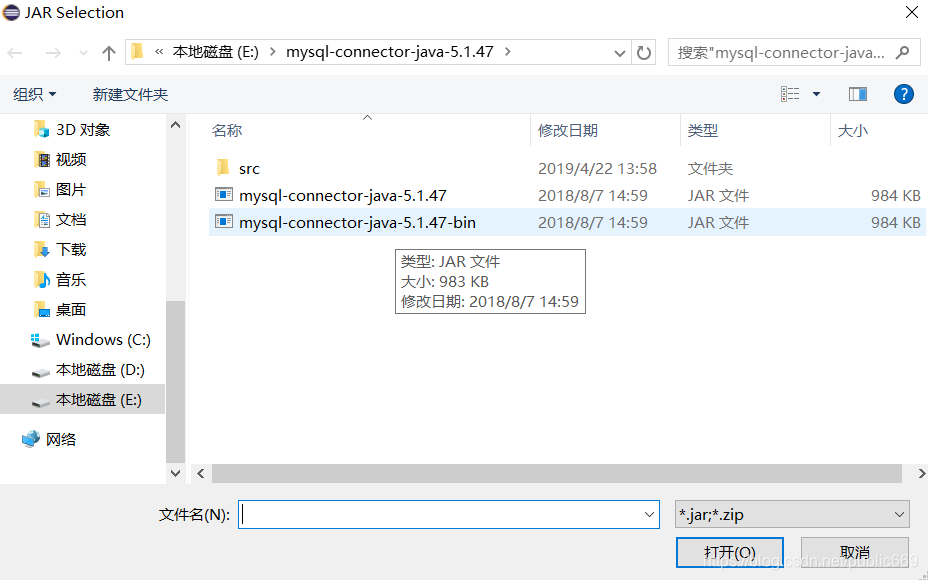Sort files by 类型 column

tap(703, 130)
